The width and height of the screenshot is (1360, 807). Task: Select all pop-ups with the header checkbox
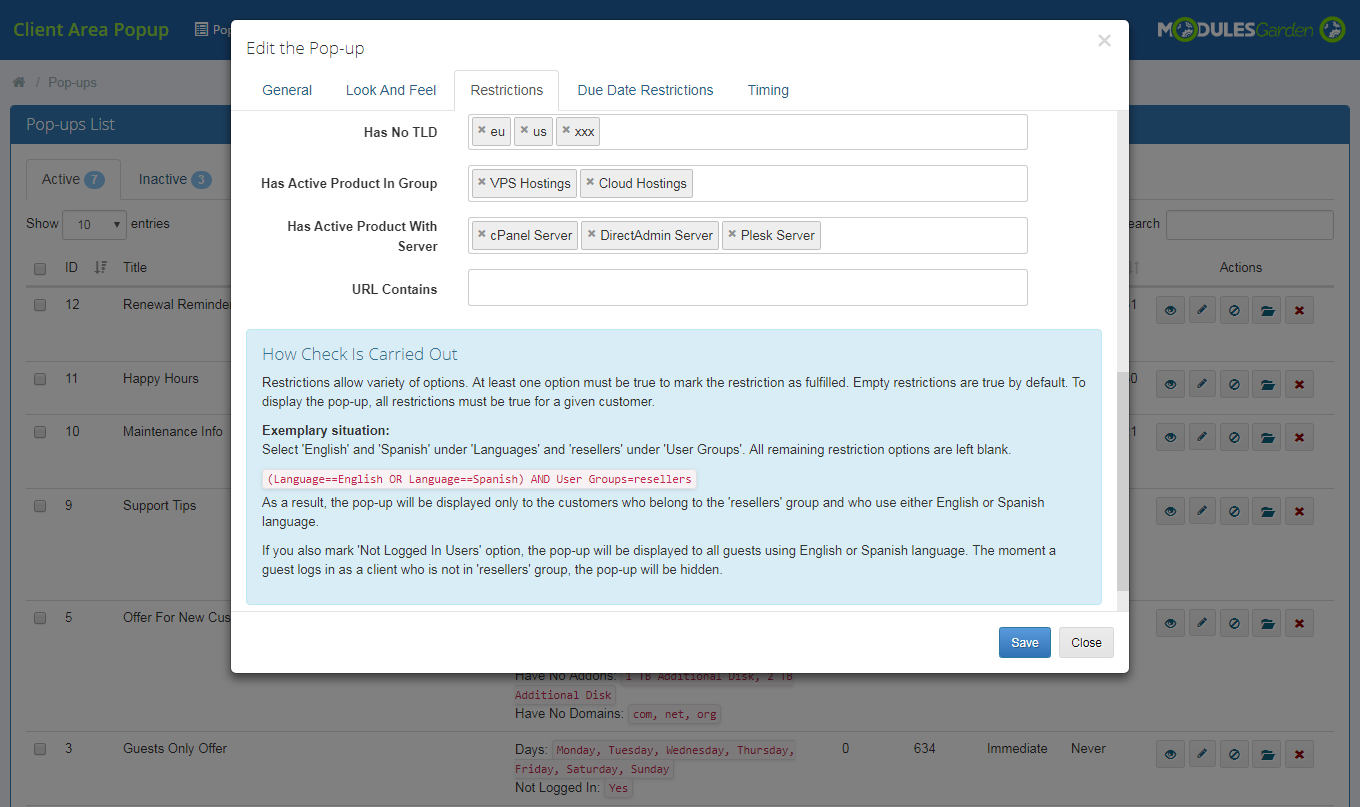(x=39, y=267)
